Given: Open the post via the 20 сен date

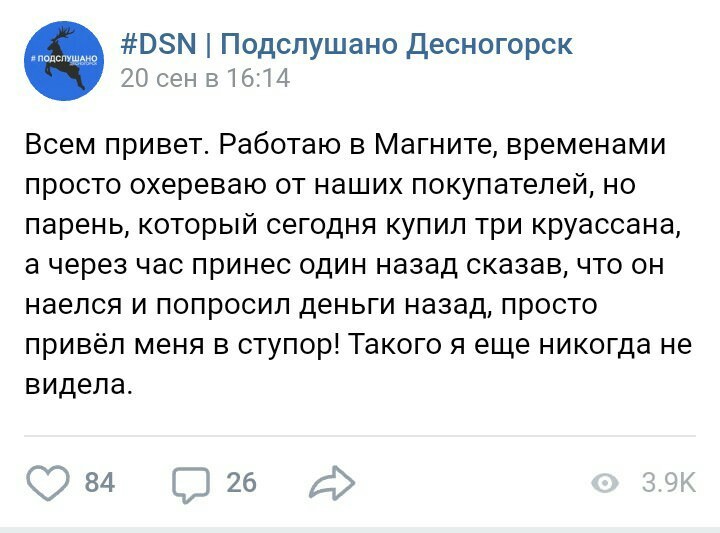Looking at the screenshot, I should [x=156, y=78].
